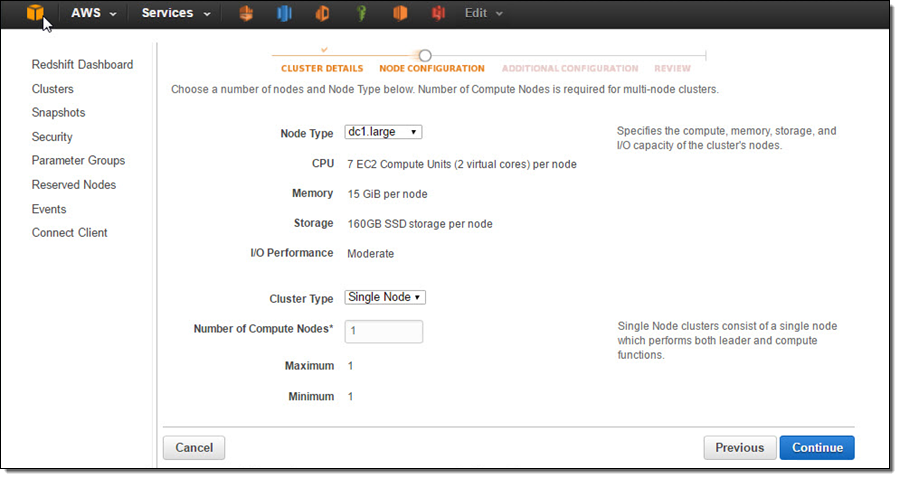Open Security in the sidebar
Viewport: 900px width, 479px height.
[52, 137]
